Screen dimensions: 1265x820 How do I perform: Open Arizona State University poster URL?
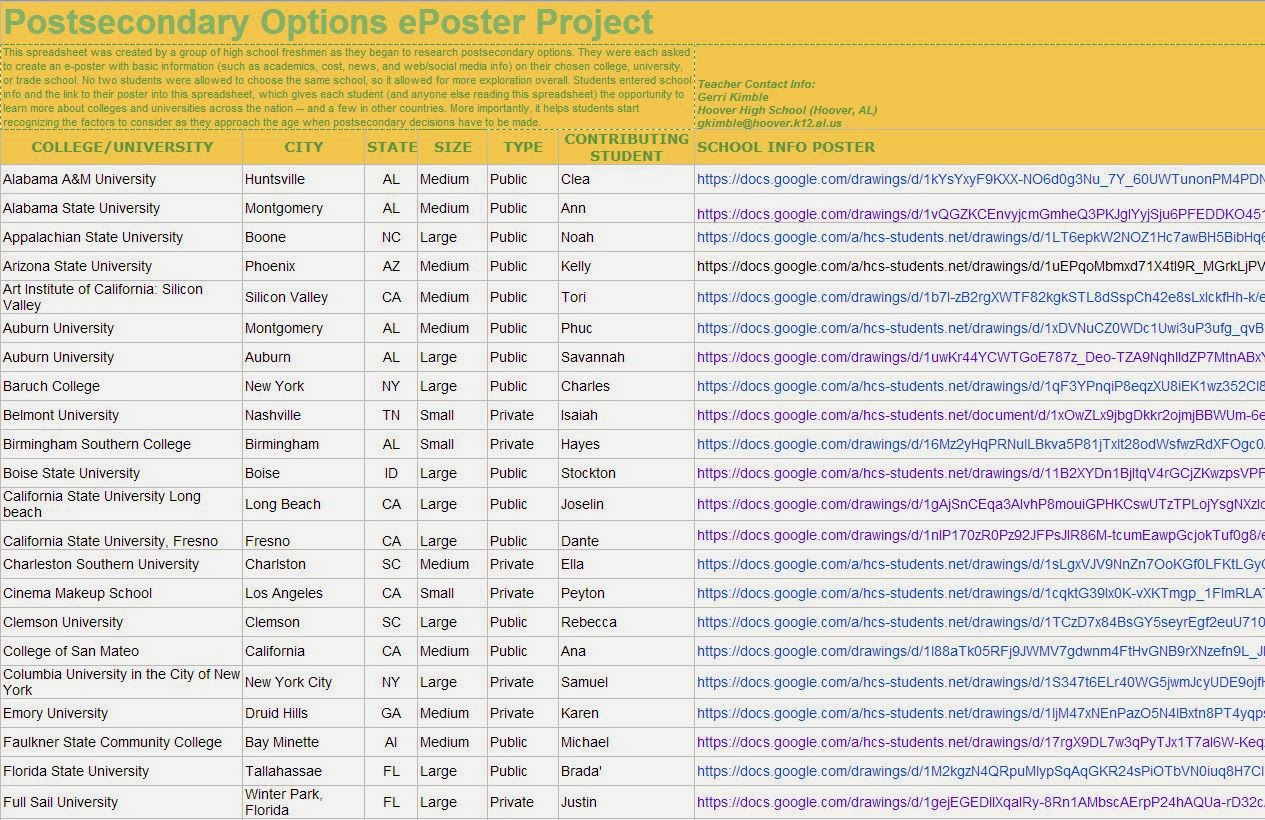pyautogui.click(x=980, y=266)
